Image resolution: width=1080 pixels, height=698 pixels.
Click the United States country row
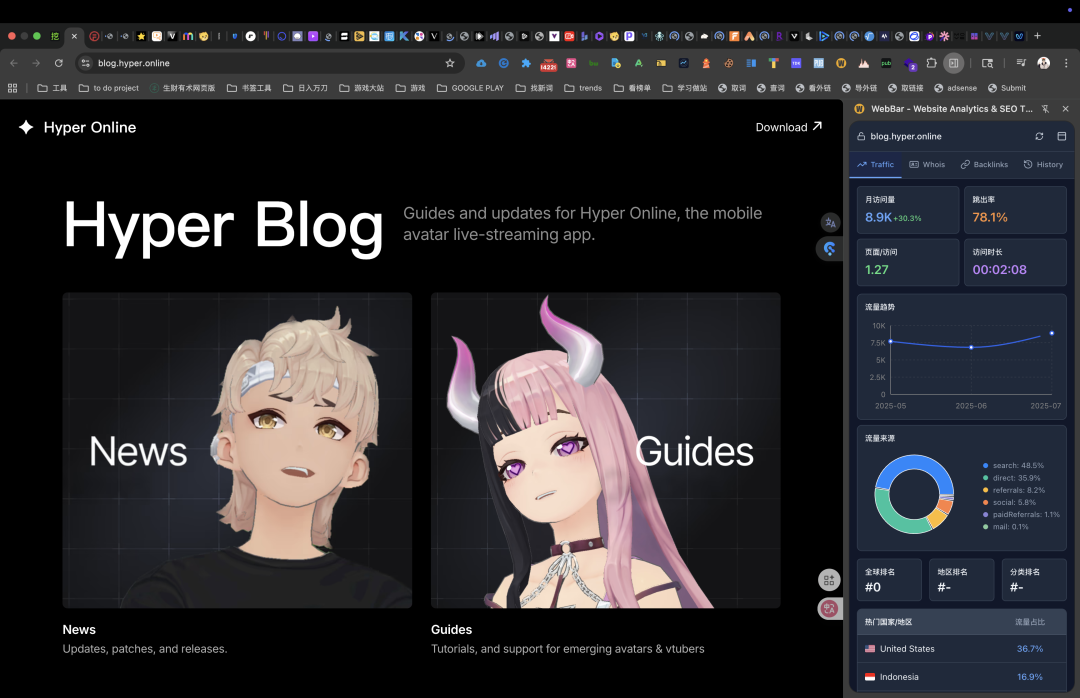point(962,648)
